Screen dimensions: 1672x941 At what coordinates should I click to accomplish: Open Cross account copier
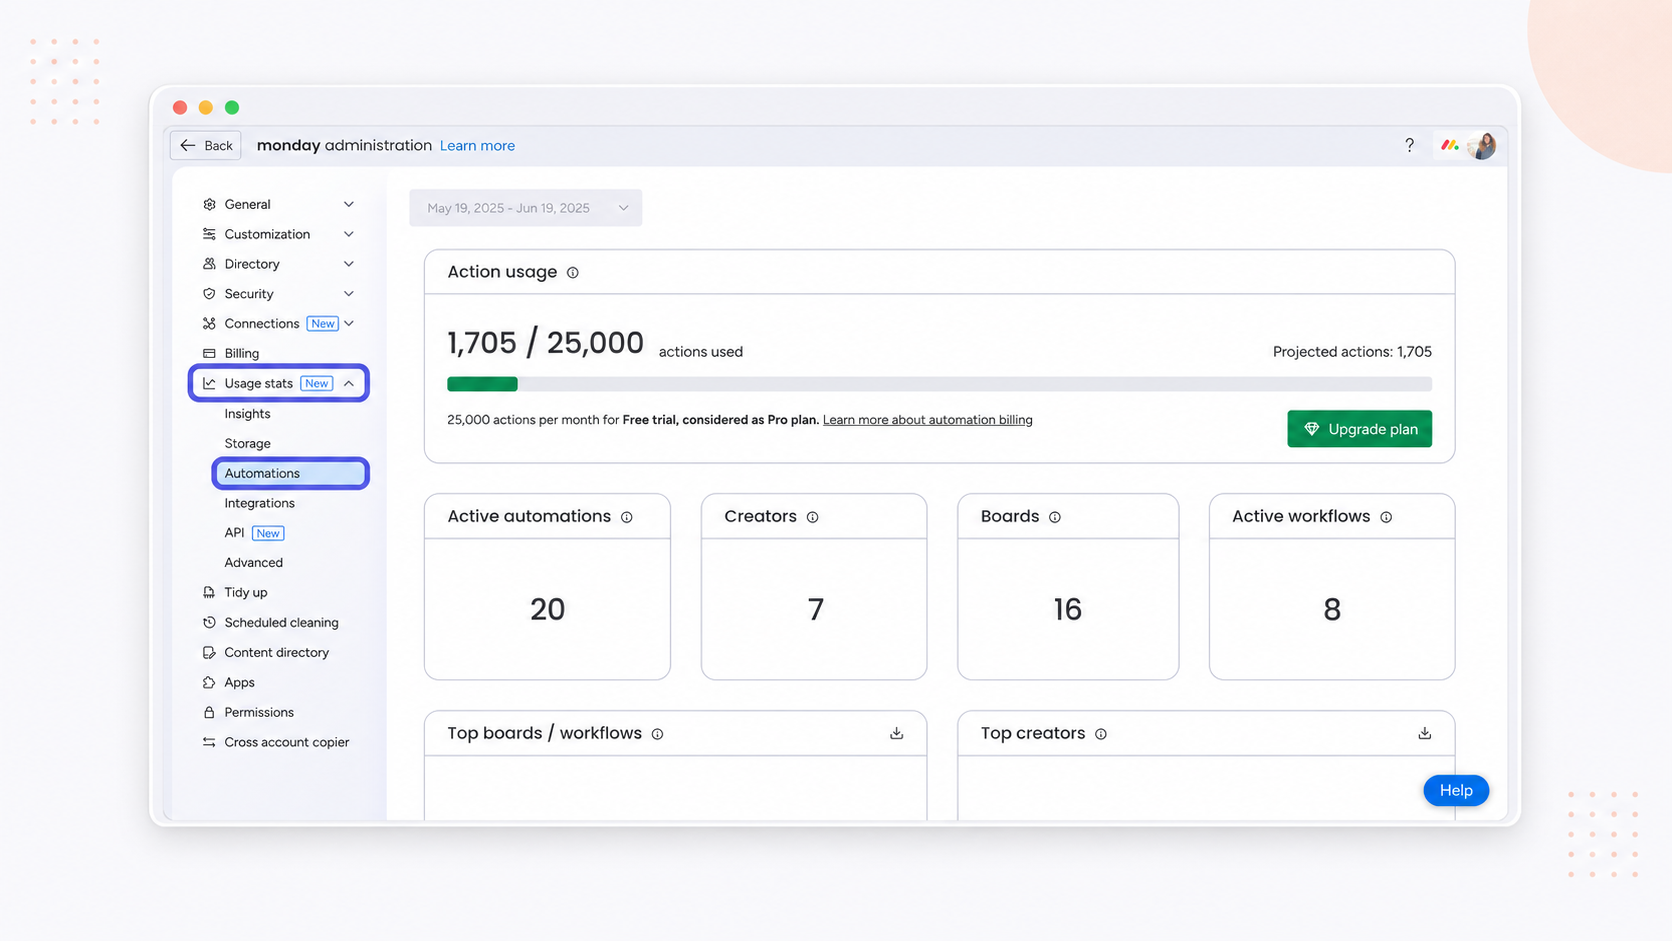pyautogui.click(x=286, y=743)
